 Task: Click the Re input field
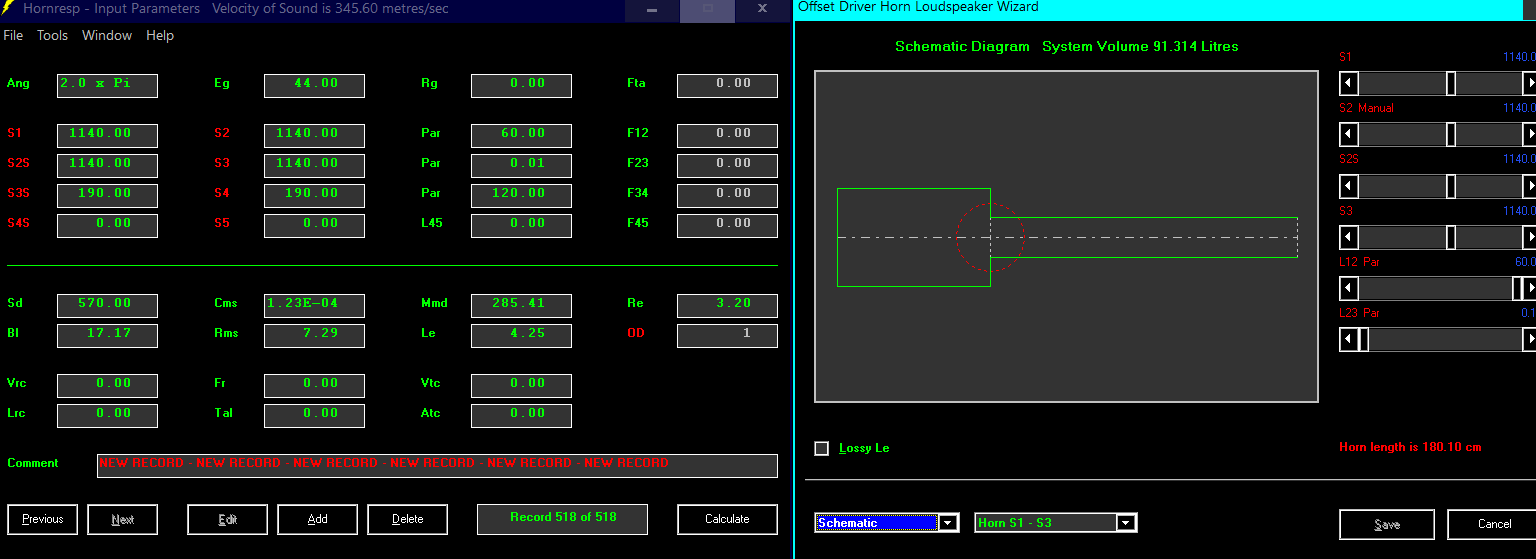(727, 305)
